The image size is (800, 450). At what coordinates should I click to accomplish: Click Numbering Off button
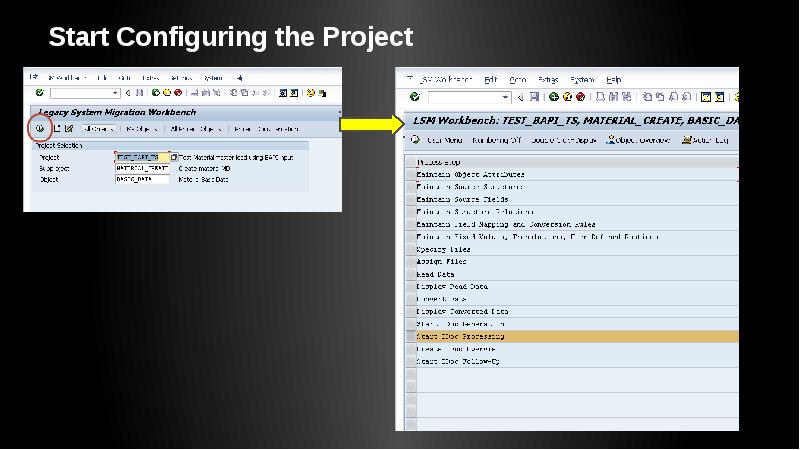point(496,140)
